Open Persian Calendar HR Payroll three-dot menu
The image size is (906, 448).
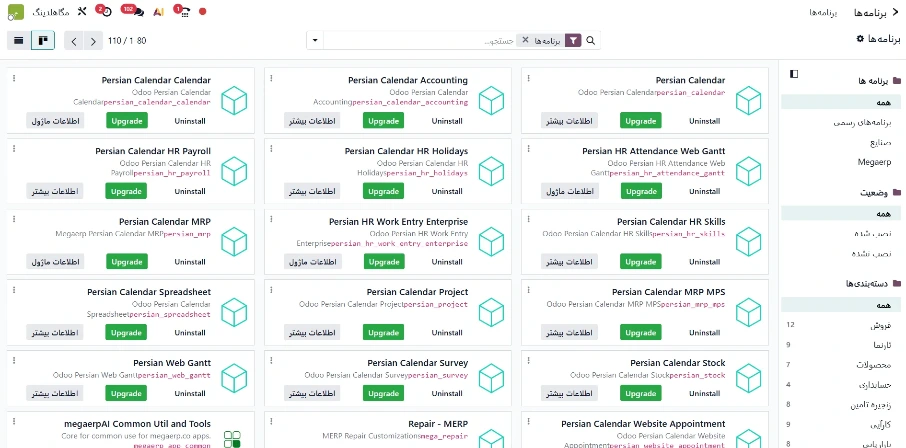point(14,149)
